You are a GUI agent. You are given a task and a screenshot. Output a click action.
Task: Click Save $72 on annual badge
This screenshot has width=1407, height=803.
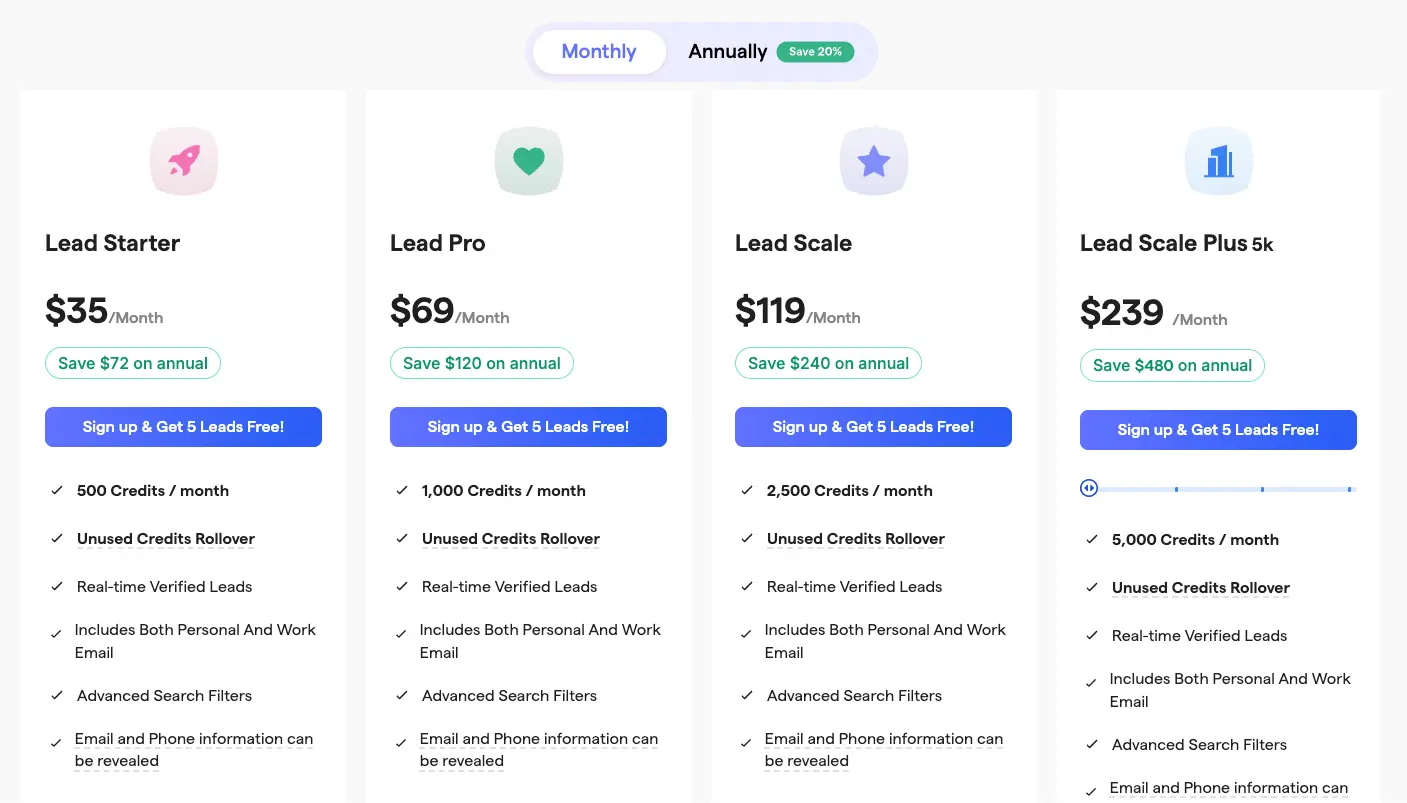click(133, 364)
